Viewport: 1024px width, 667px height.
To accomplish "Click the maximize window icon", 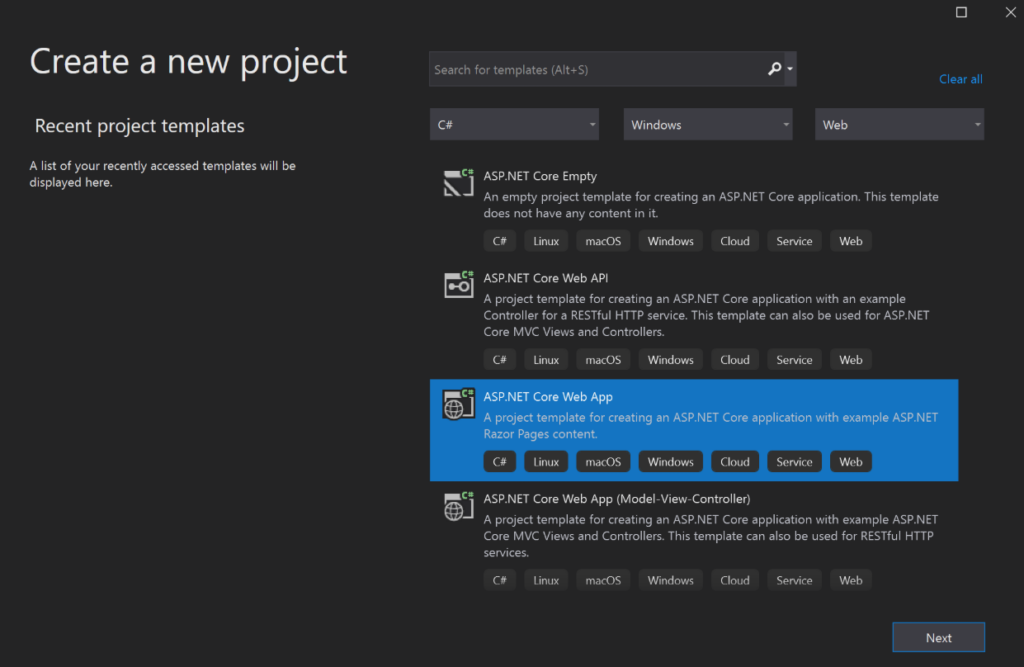I will pyautogui.click(x=960, y=12).
